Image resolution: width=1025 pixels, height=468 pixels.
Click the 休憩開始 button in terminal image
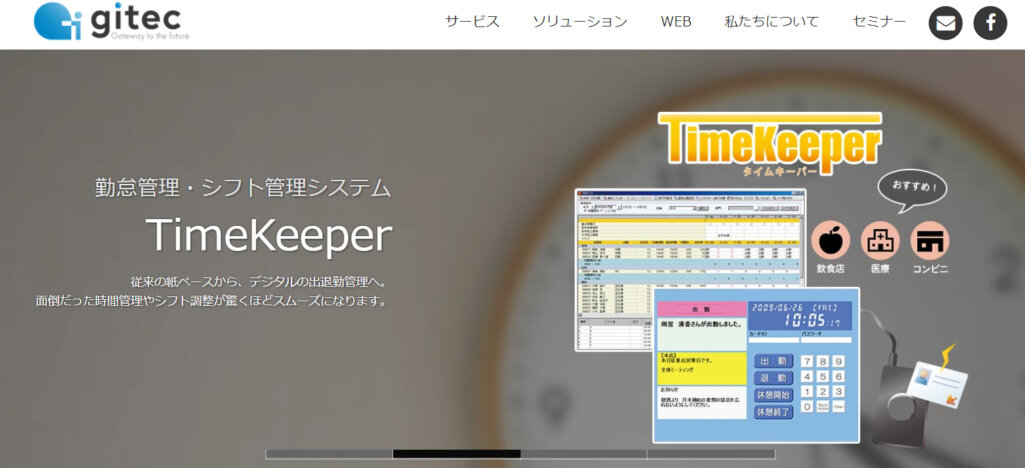click(774, 395)
